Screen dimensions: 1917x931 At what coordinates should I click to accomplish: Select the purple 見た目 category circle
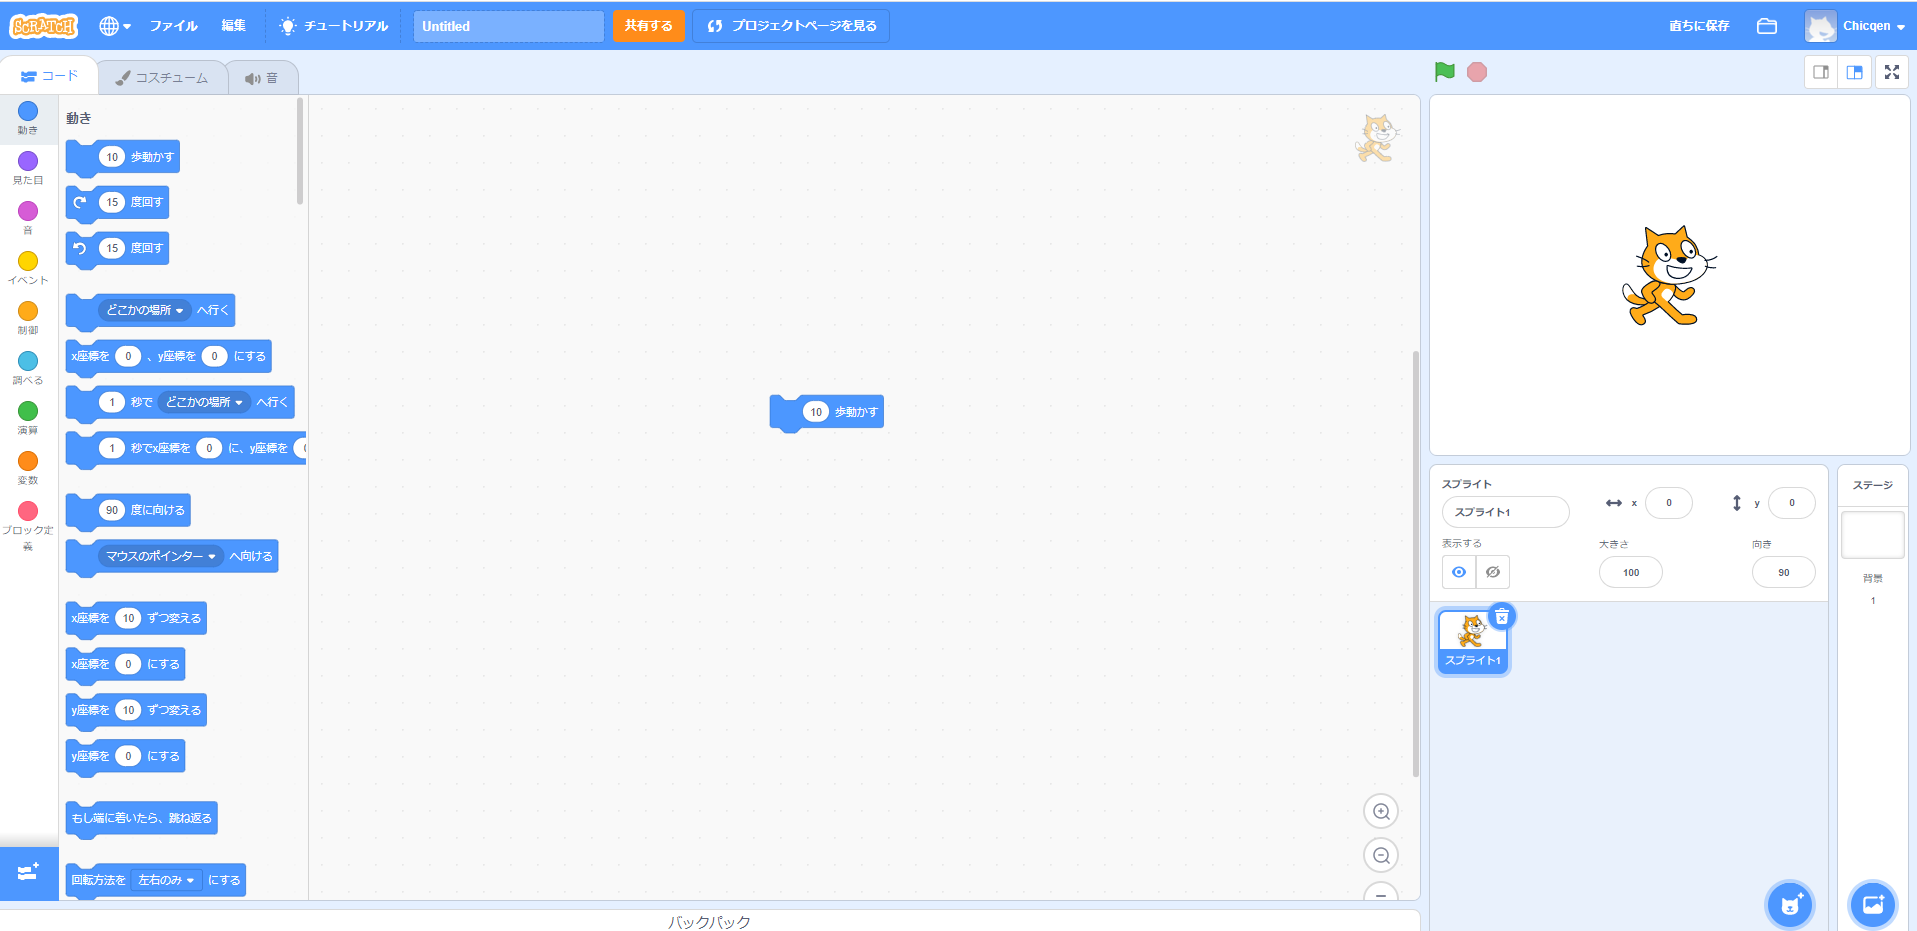[28, 162]
